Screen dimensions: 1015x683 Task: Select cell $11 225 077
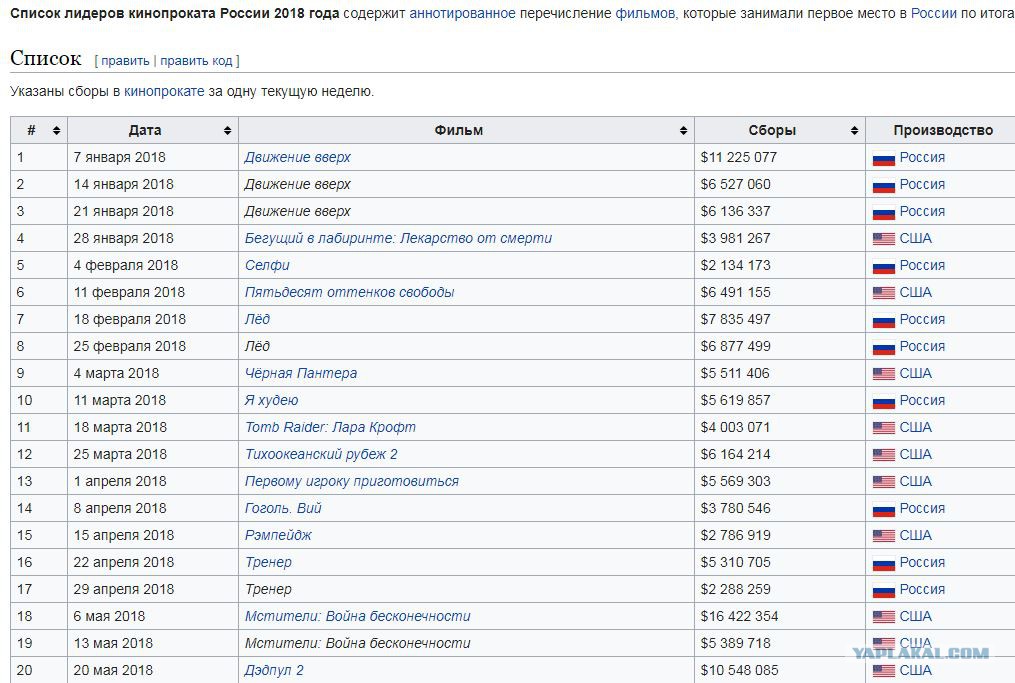[779, 157]
